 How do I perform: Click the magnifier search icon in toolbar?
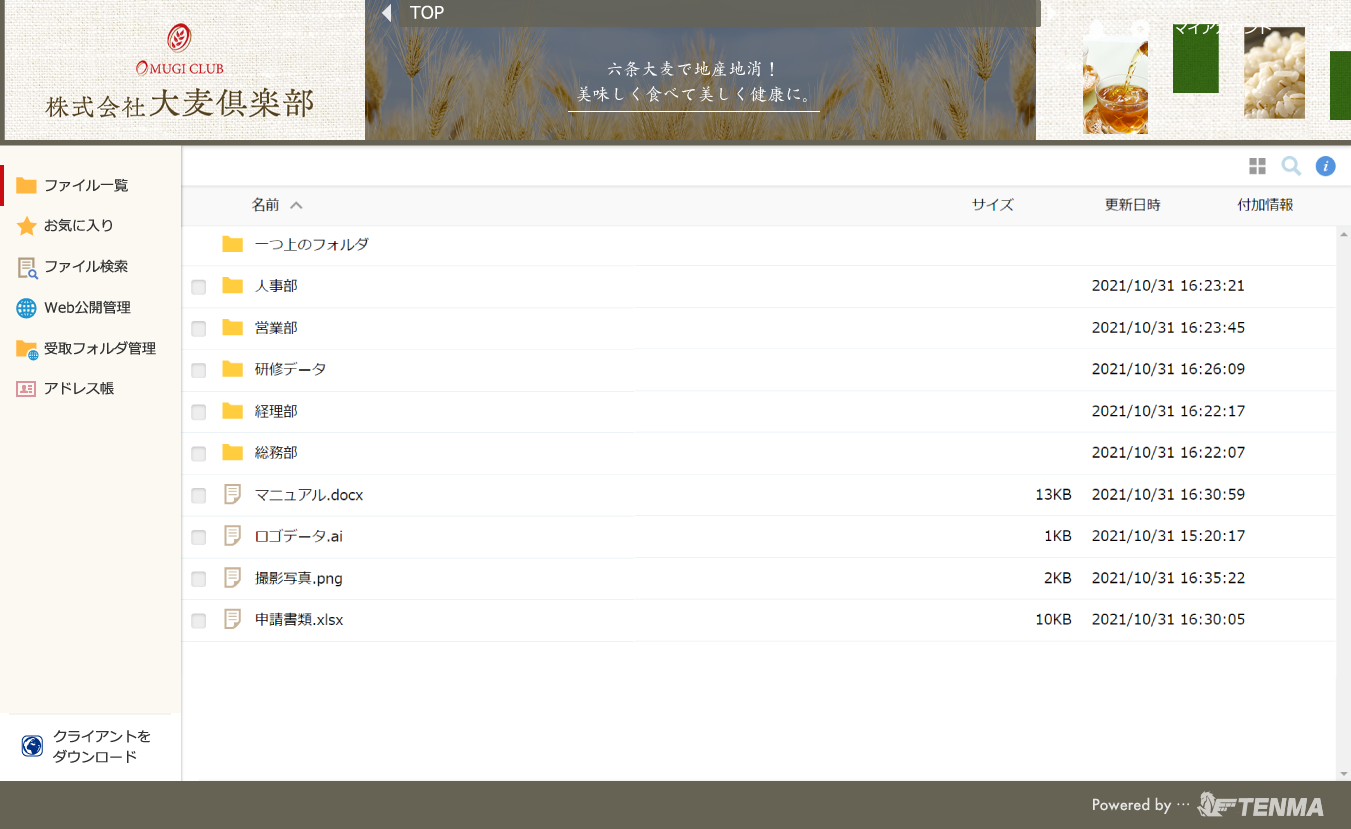1291,166
